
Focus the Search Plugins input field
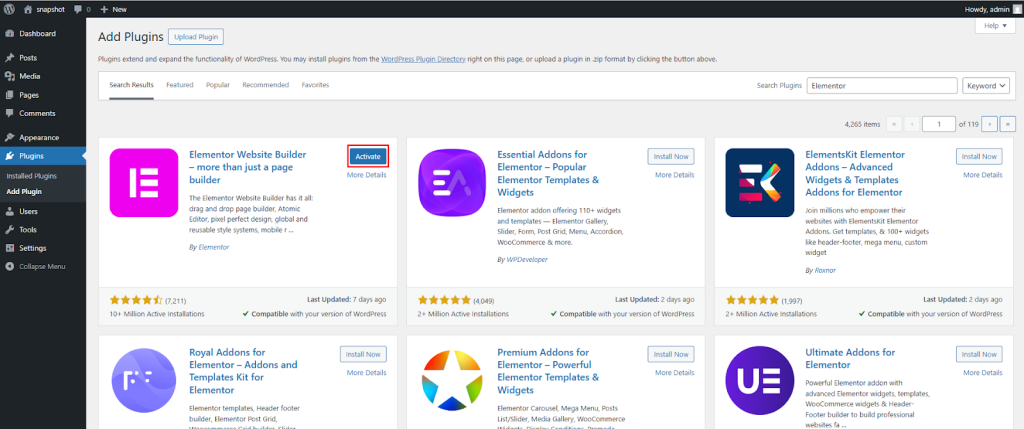coord(882,86)
